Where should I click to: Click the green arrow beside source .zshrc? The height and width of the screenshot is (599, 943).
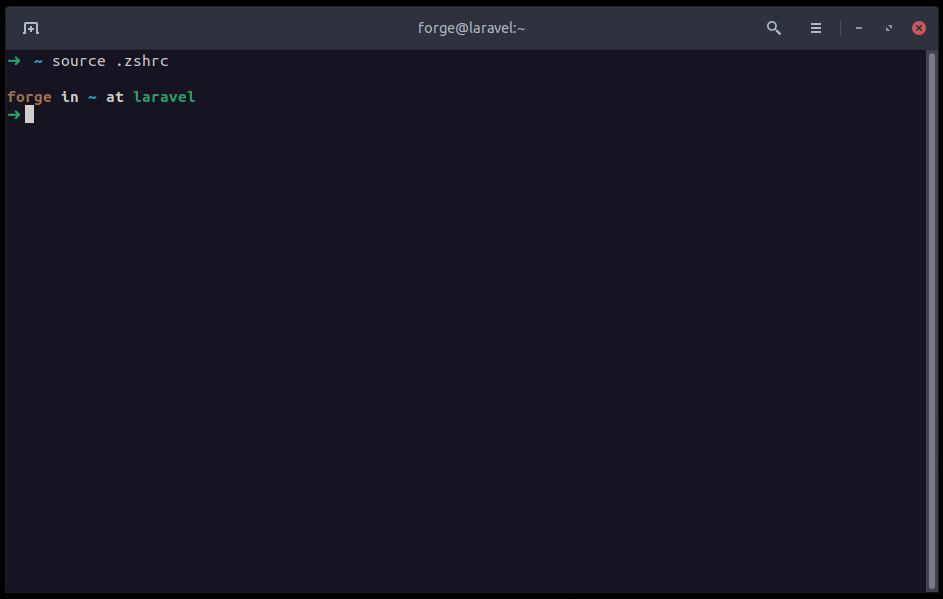pos(14,61)
